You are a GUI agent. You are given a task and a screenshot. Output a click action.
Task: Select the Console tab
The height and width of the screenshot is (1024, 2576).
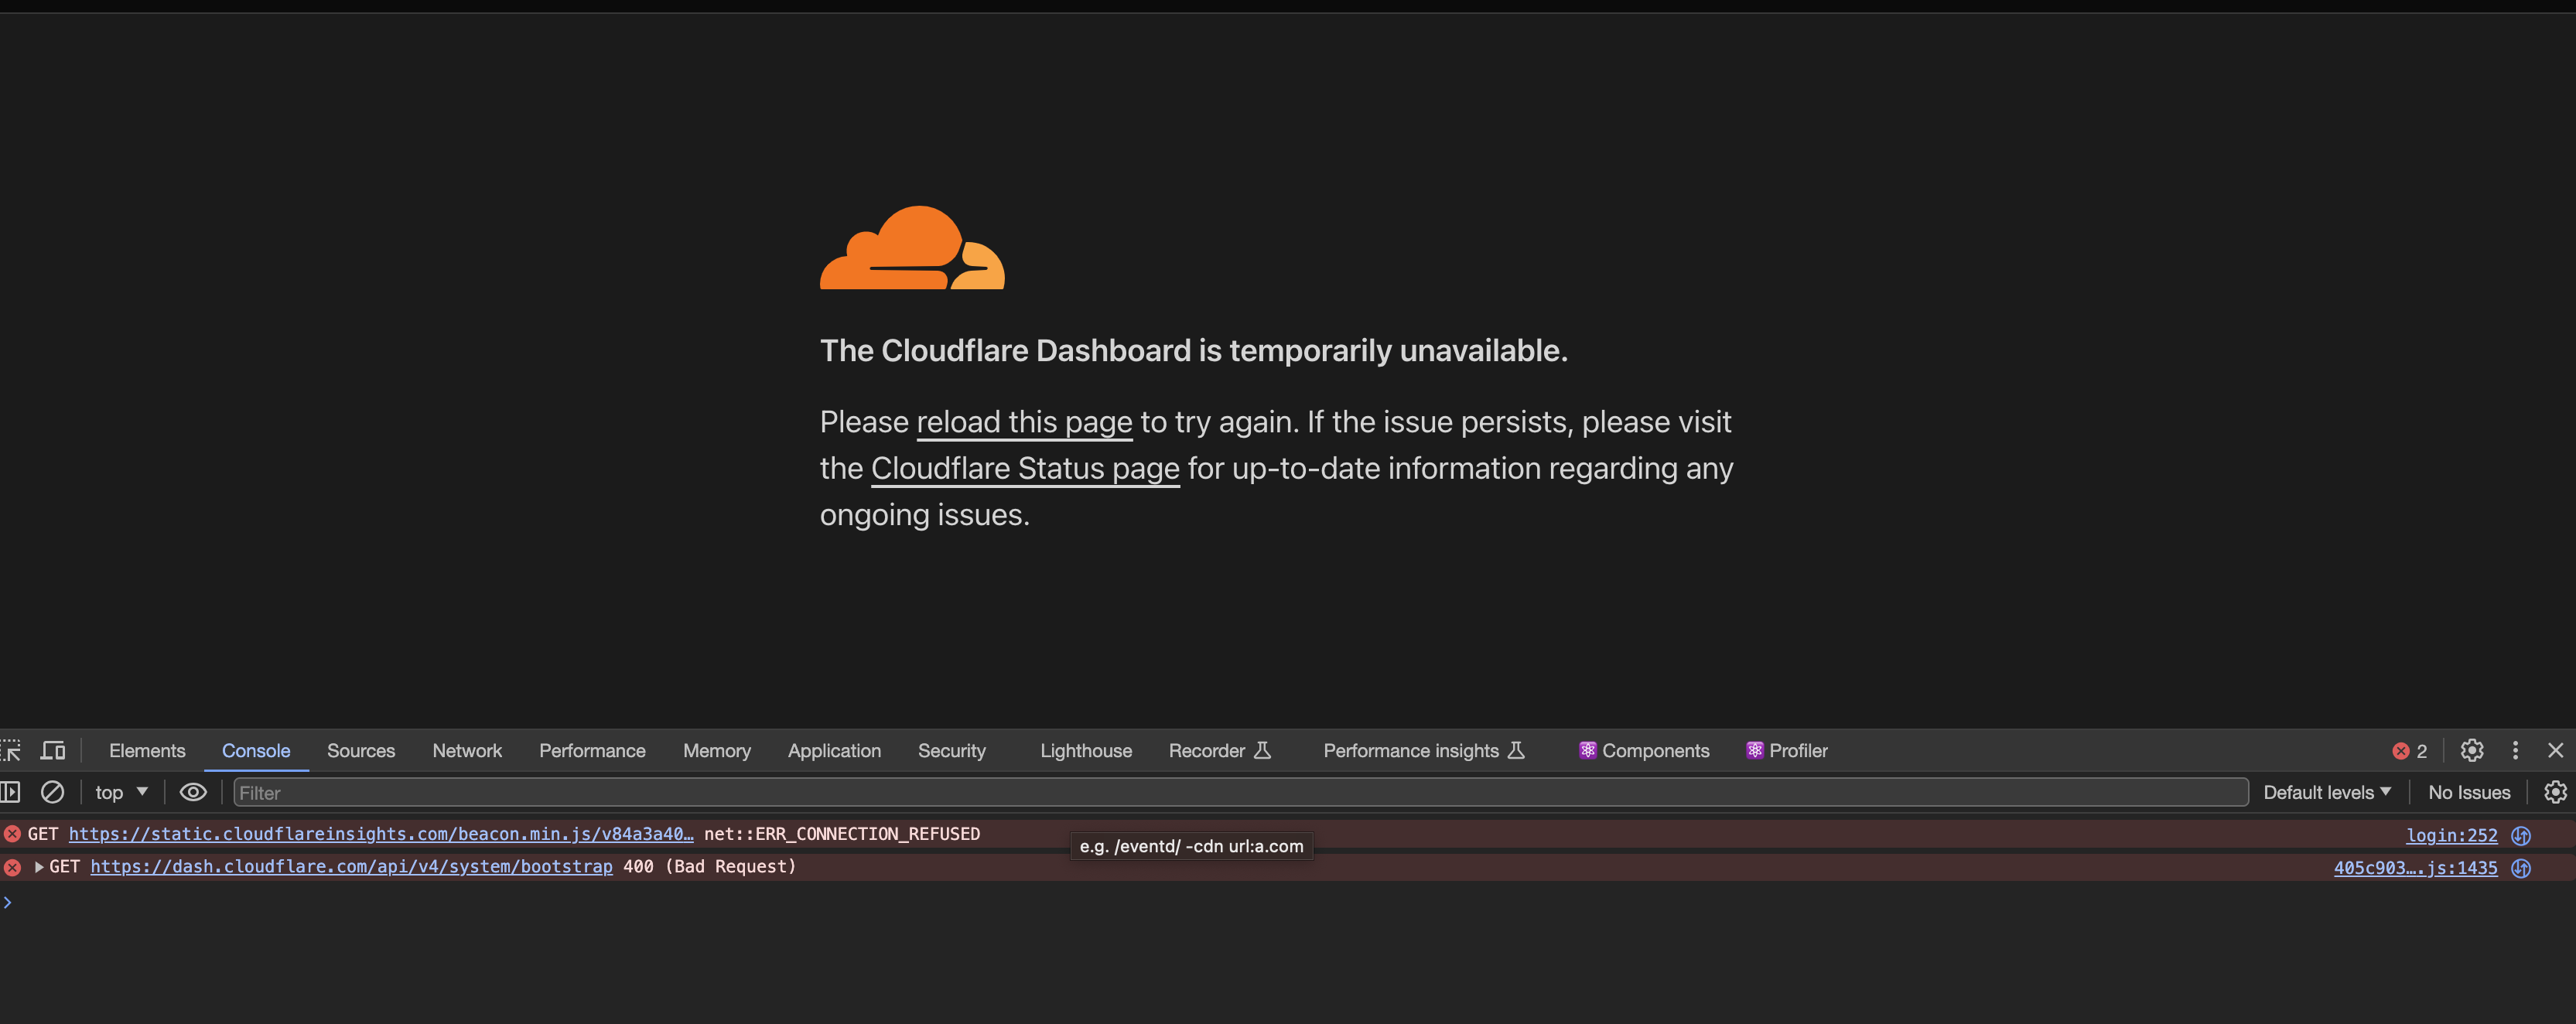tap(256, 750)
